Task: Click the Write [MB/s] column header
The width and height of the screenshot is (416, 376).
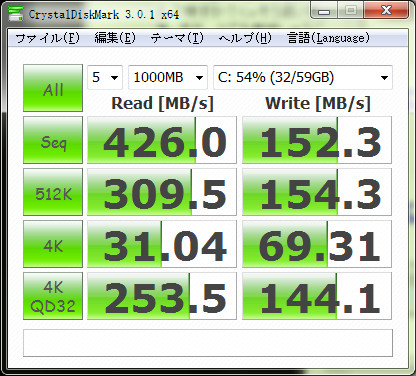Action: 318,103
